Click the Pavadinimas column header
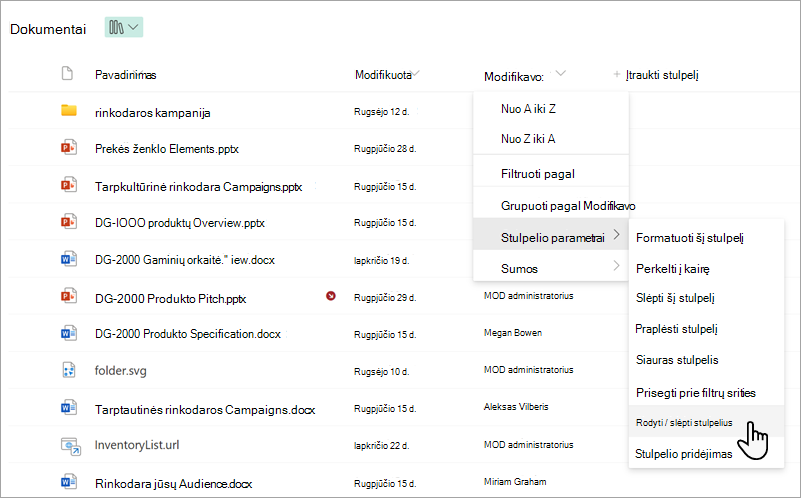This screenshot has height=498, width=801. [126, 75]
